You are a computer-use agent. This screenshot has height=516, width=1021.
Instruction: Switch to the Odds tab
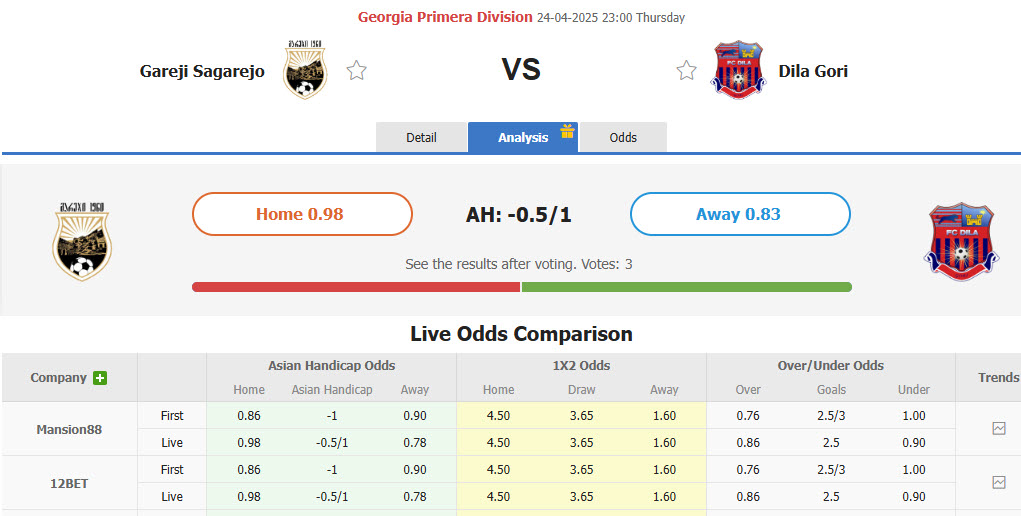[623, 138]
